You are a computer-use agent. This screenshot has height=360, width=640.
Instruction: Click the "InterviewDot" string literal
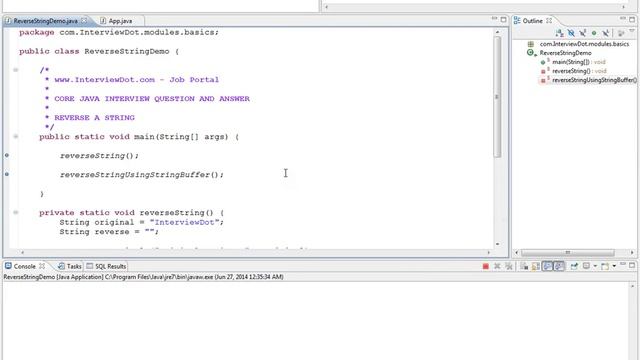tap(184, 222)
